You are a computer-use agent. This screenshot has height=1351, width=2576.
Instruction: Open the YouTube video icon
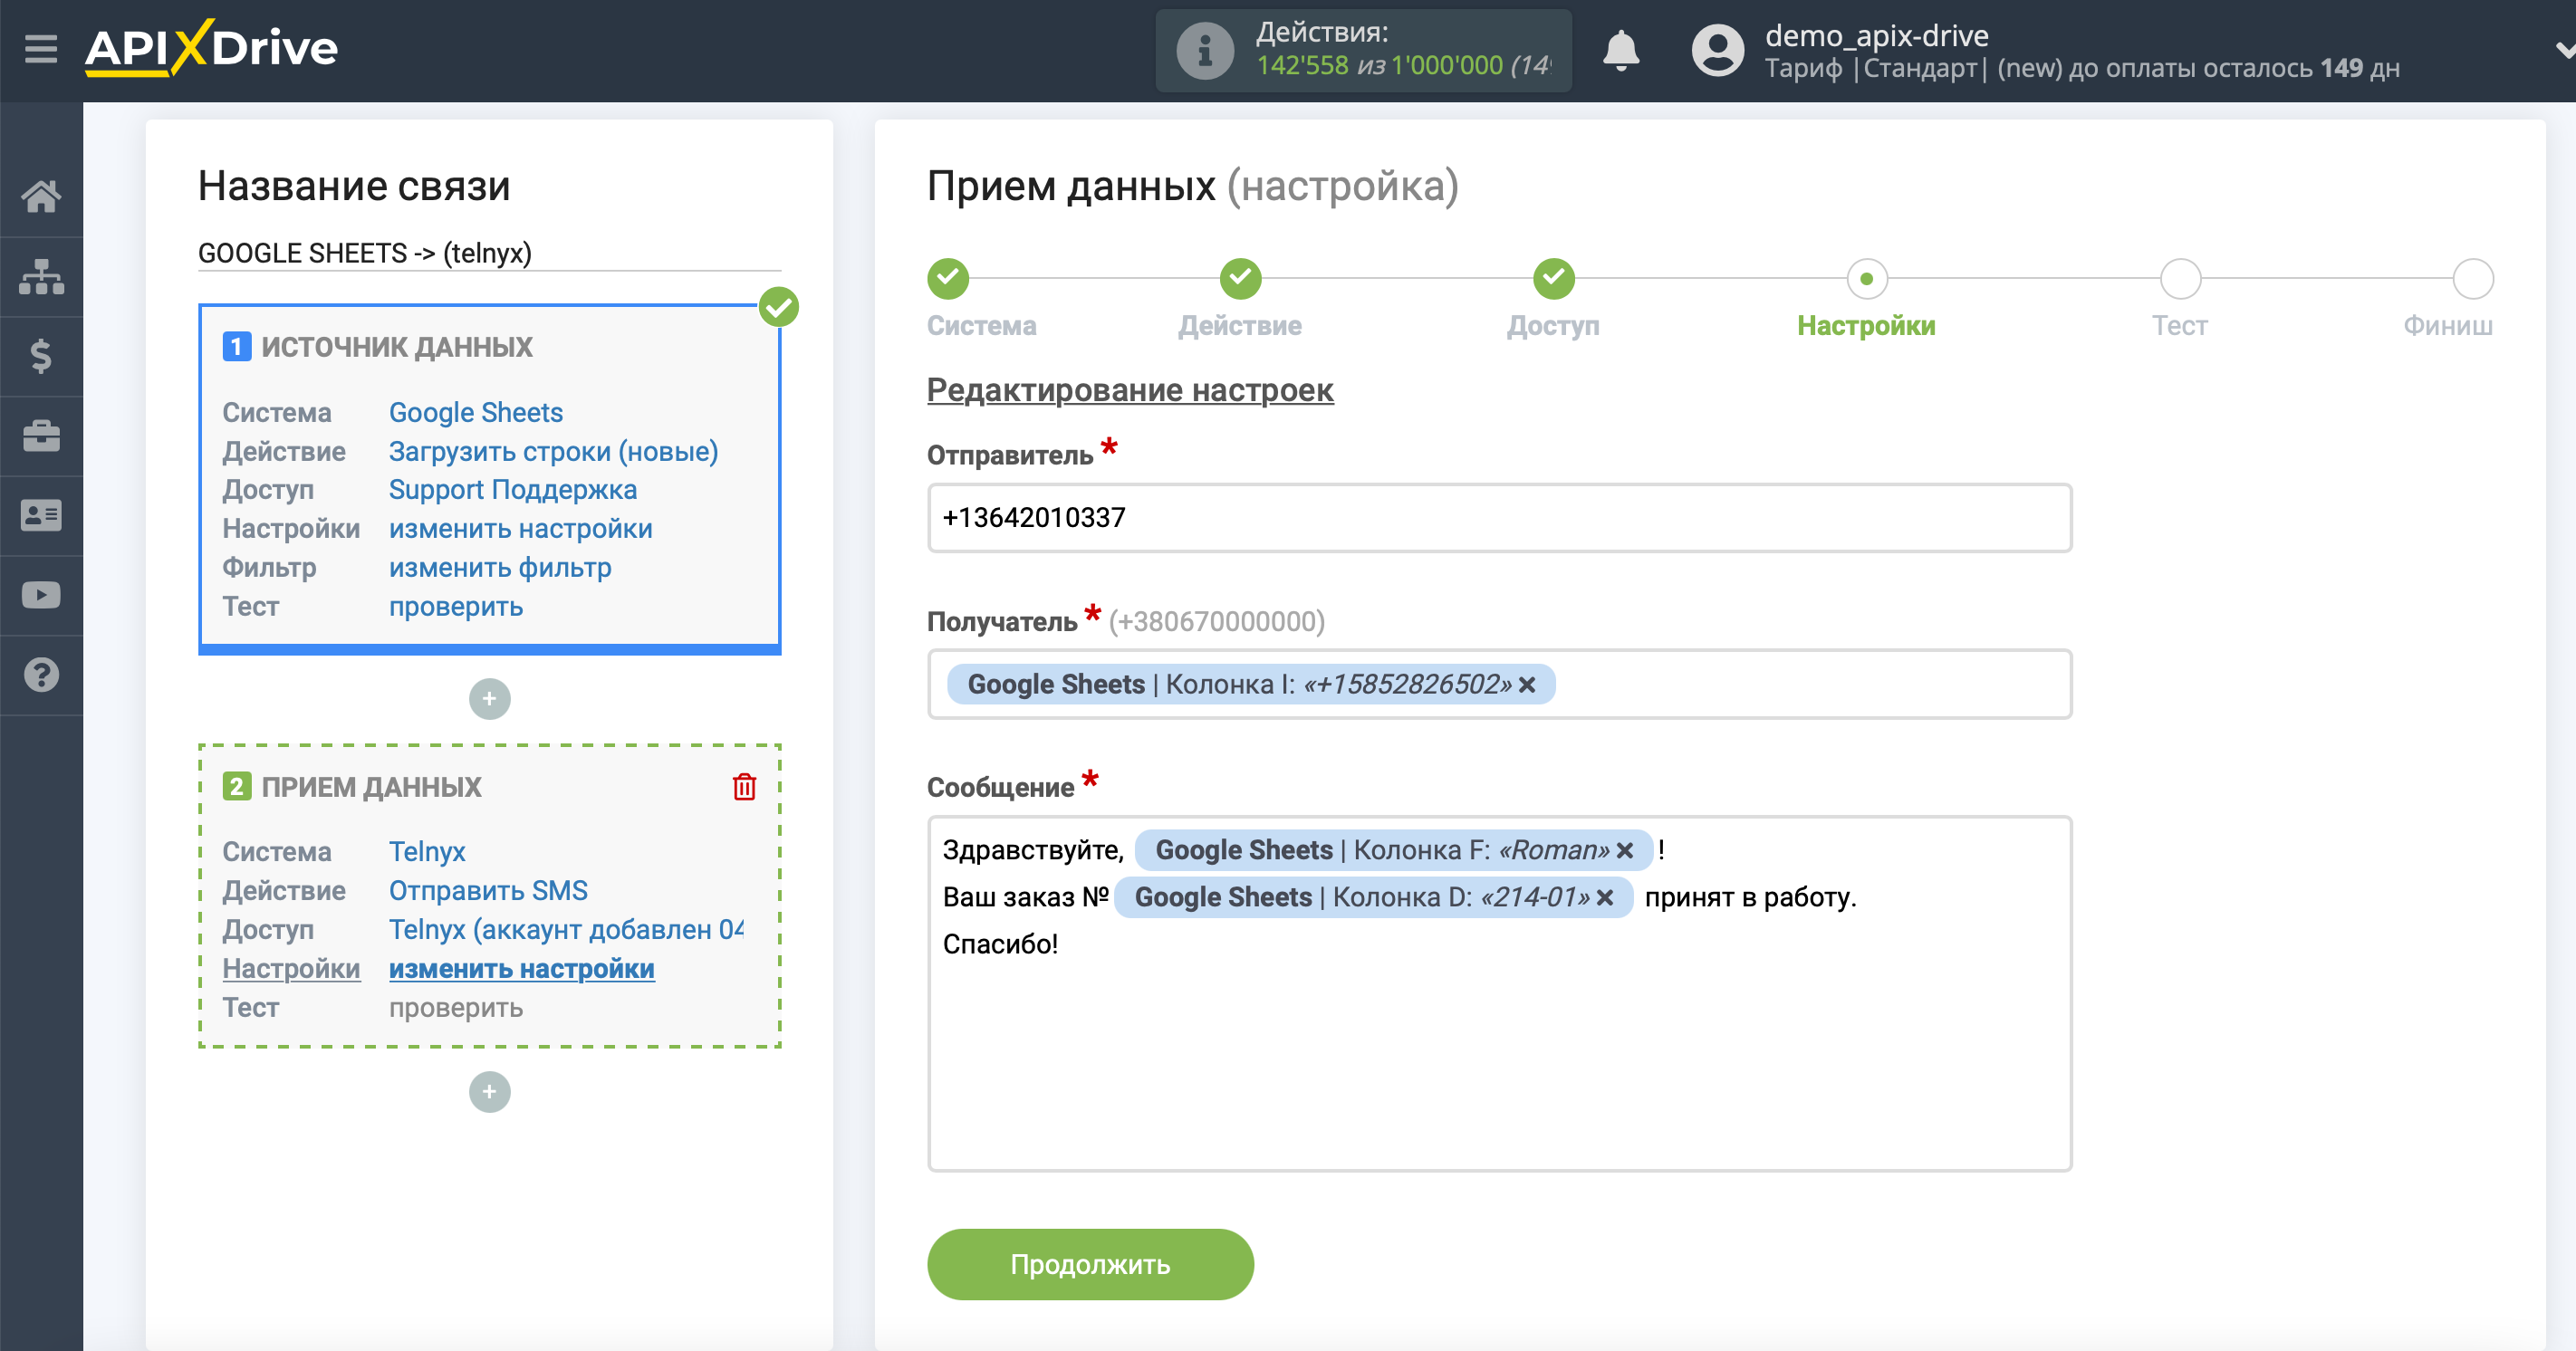[41, 596]
